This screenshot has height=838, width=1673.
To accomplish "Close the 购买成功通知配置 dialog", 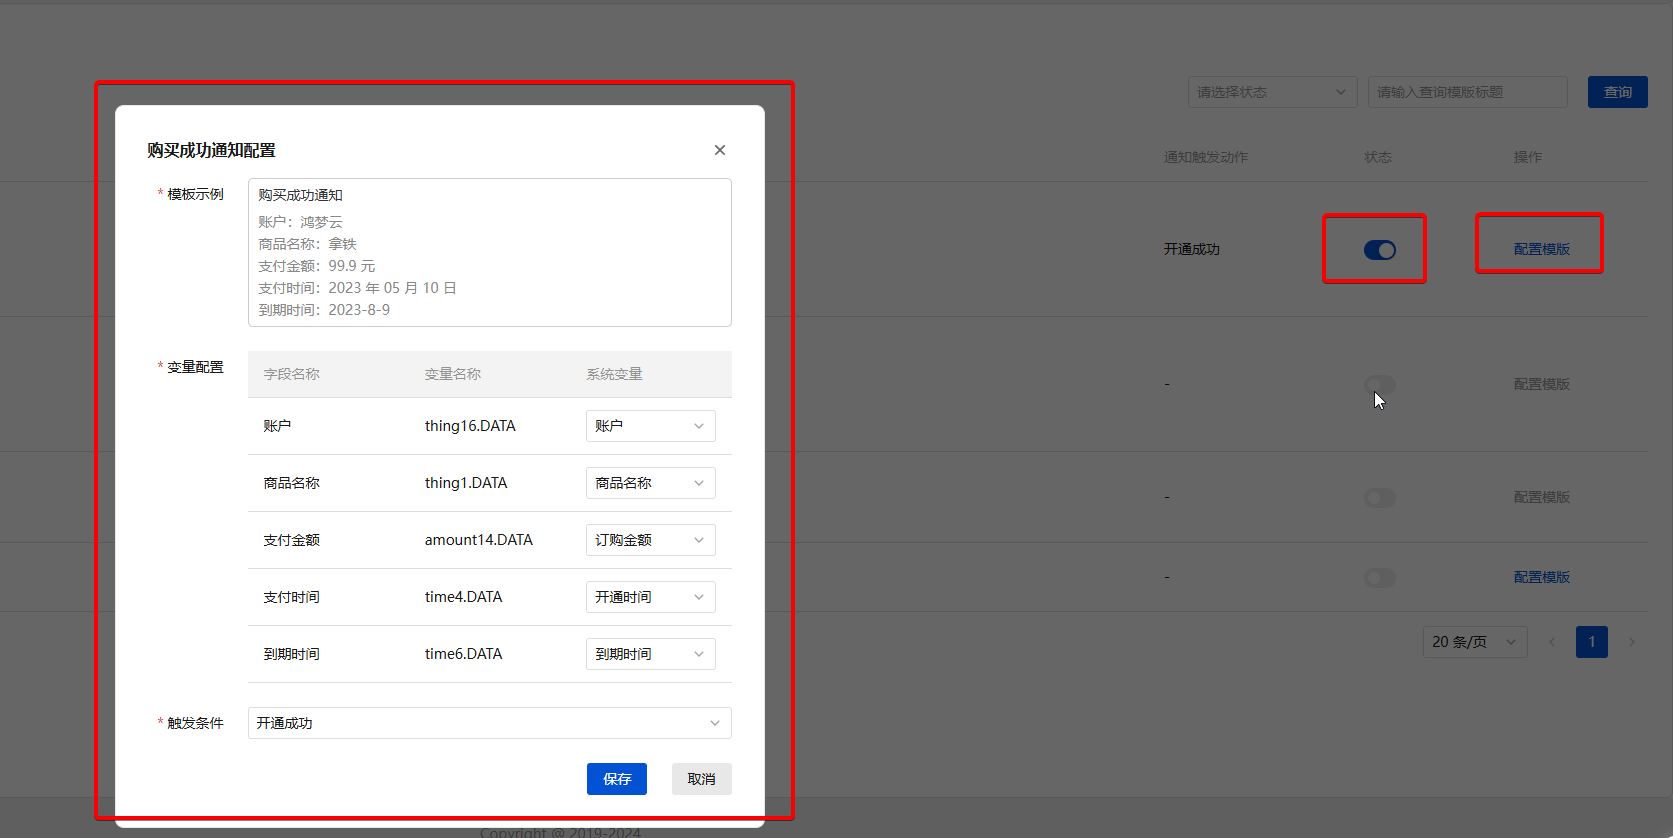I will pos(720,150).
